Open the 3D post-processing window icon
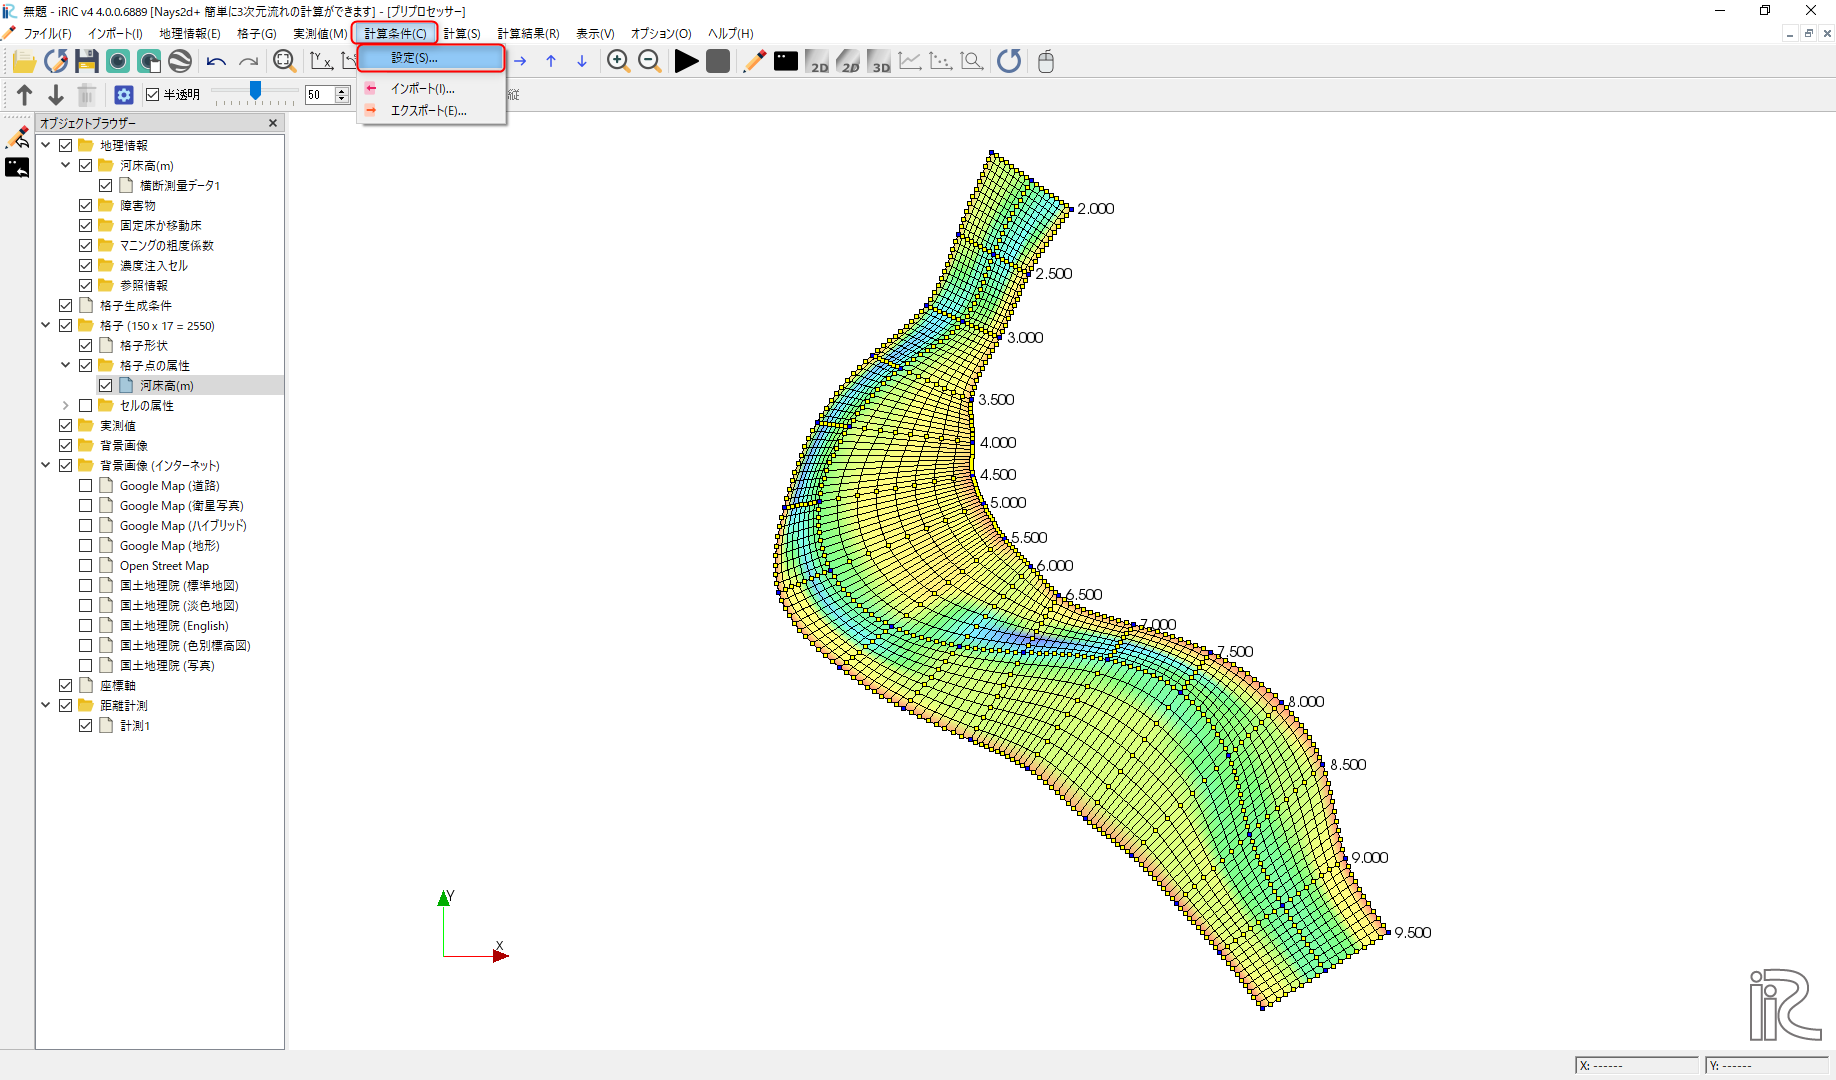The image size is (1836, 1080). coord(879,62)
